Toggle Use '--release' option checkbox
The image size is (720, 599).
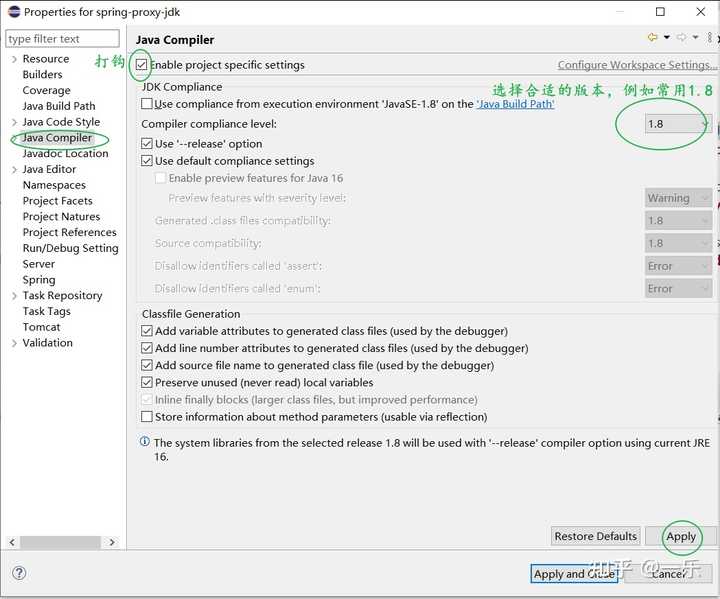click(147, 144)
